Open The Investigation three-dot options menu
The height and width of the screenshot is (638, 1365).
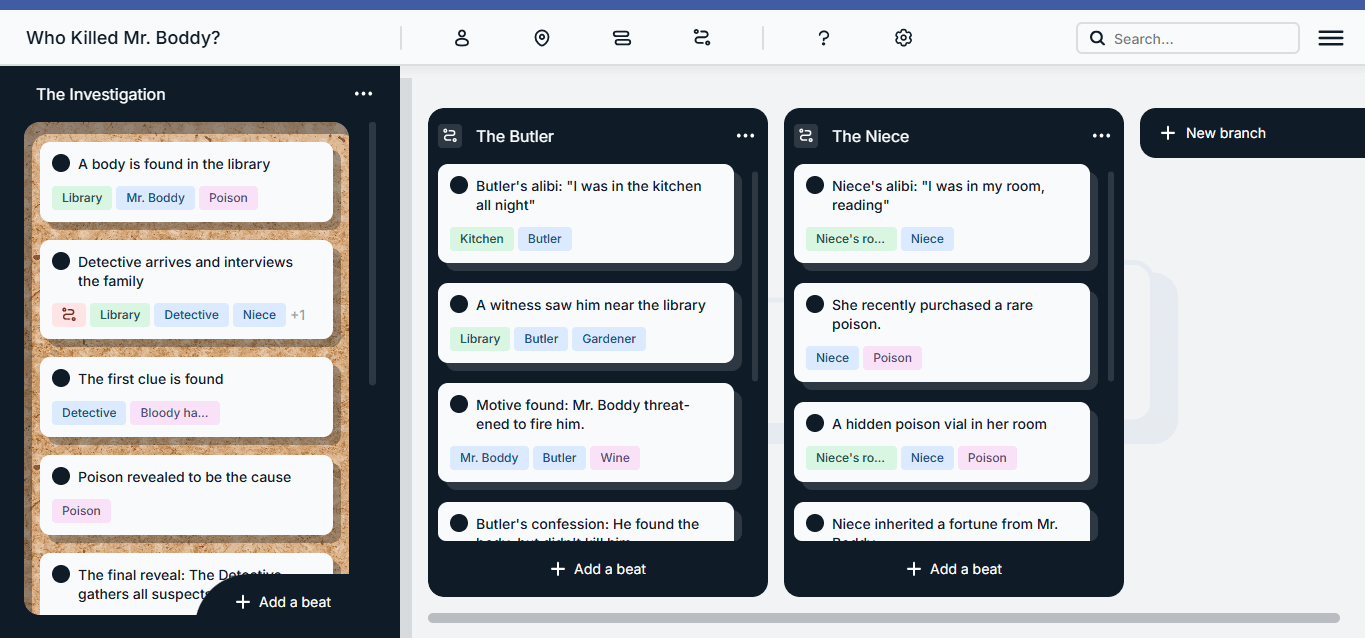(363, 94)
